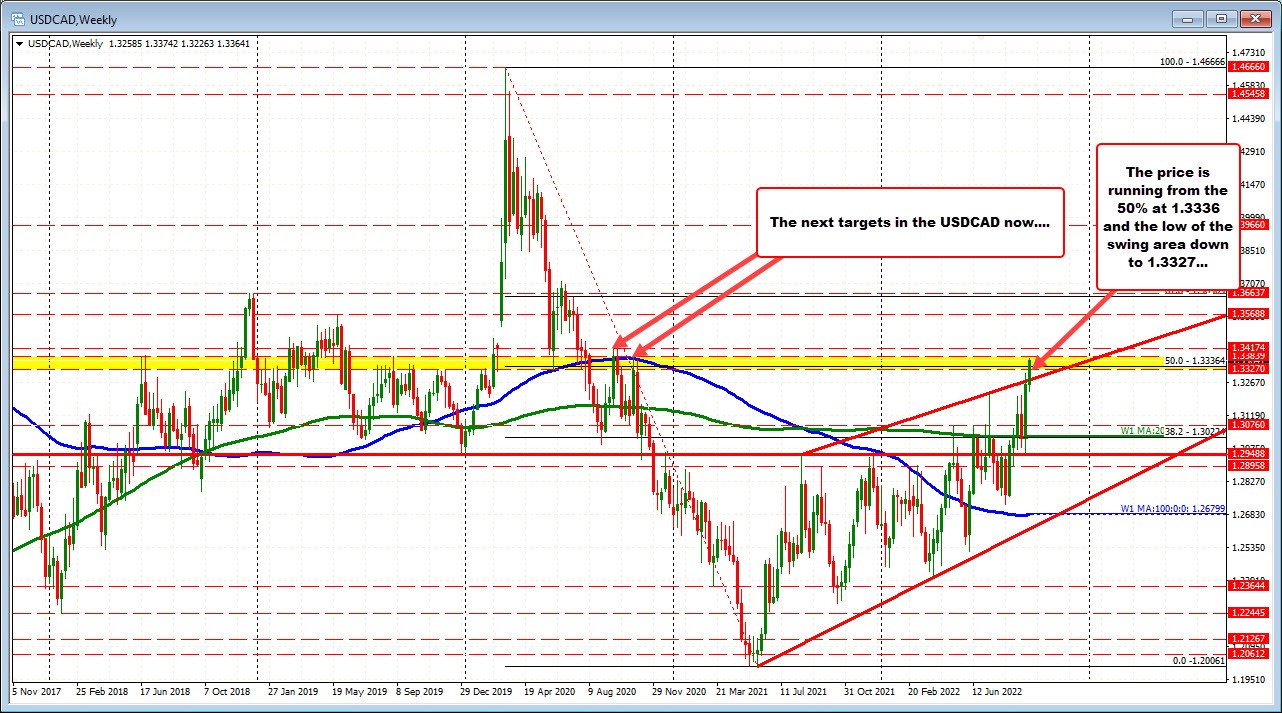
Task: Click the annotation box reading 'The next targets in the USDCAD now....'
Action: [x=909, y=222]
